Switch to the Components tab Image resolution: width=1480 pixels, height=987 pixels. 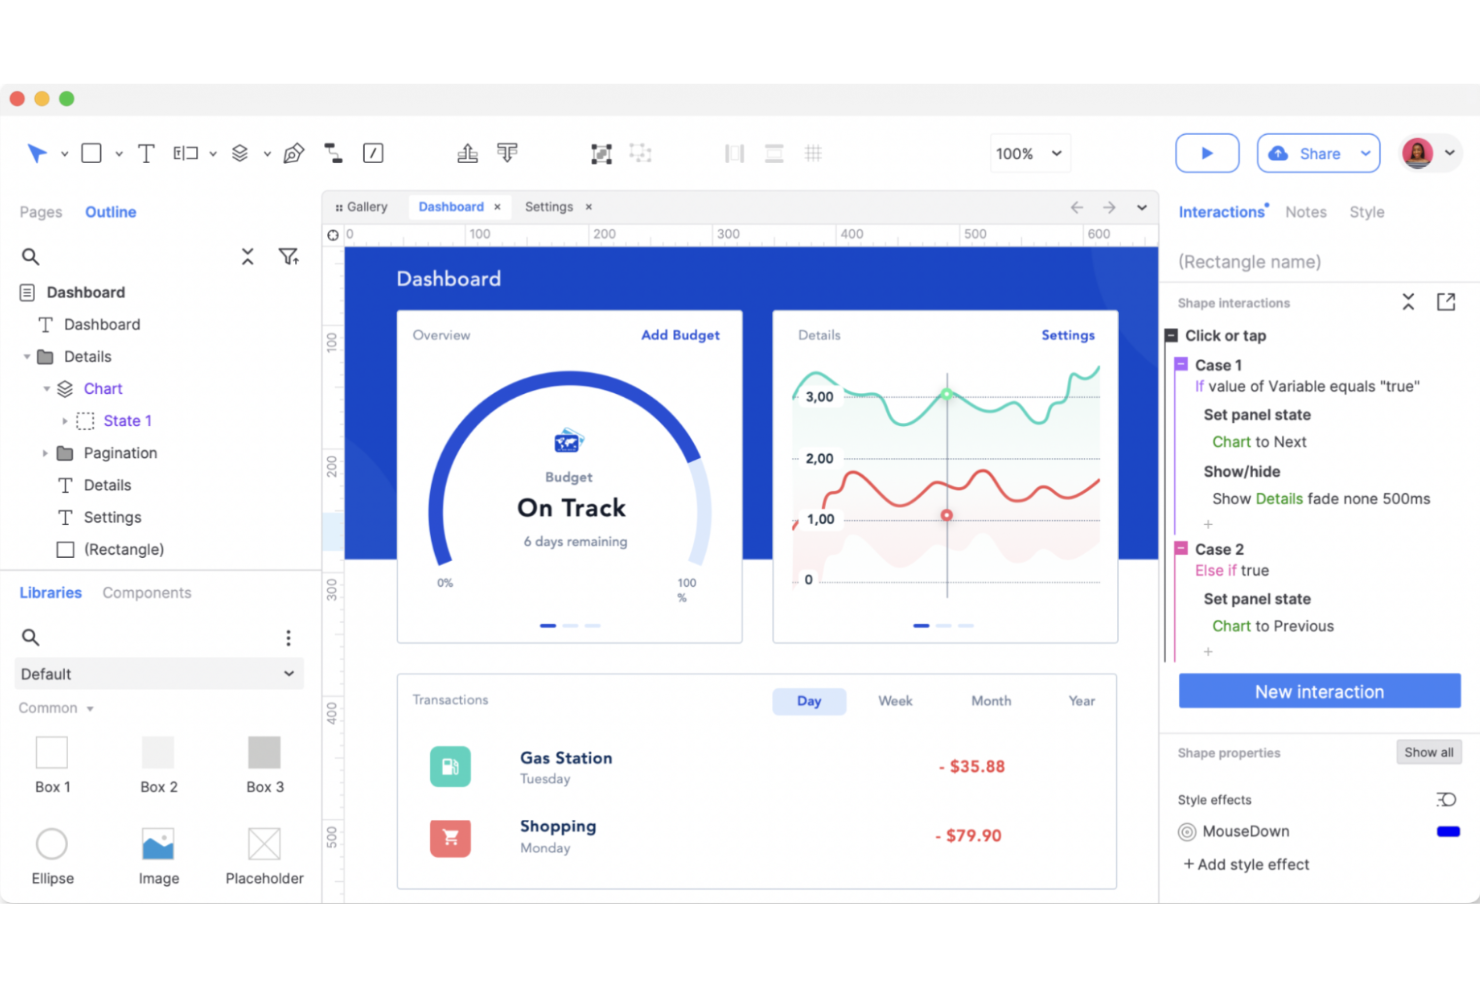147,593
